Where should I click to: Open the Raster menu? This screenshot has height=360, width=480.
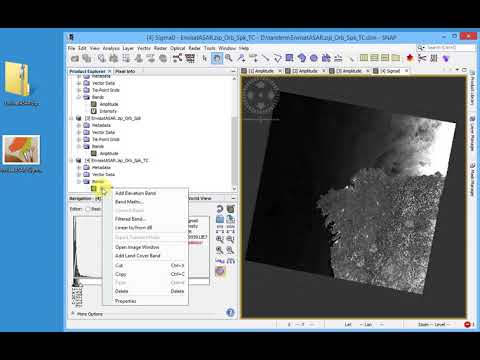pyautogui.click(x=160, y=48)
